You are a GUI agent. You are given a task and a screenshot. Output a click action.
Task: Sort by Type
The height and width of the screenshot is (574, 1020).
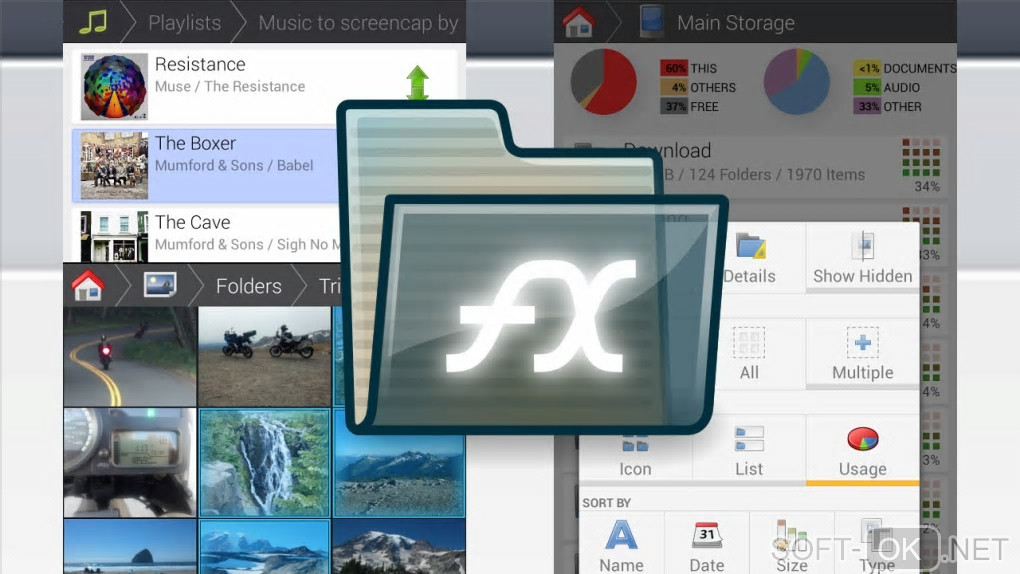click(x=877, y=545)
